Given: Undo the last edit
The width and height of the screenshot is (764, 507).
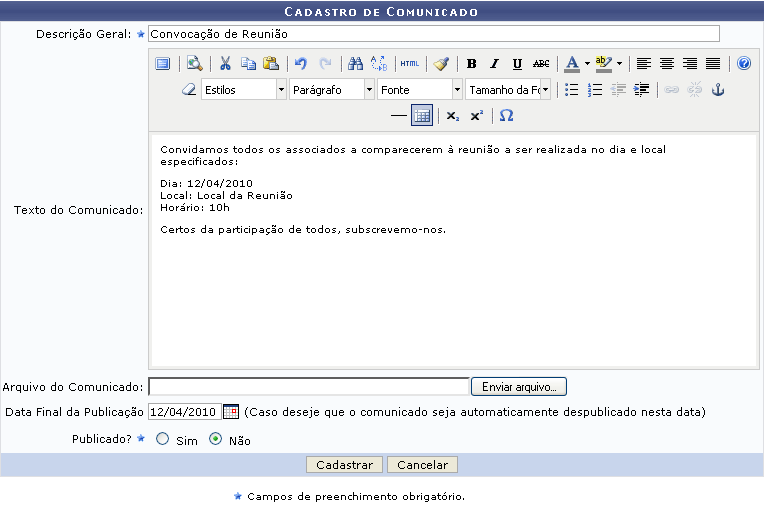Looking at the screenshot, I should tap(301, 64).
